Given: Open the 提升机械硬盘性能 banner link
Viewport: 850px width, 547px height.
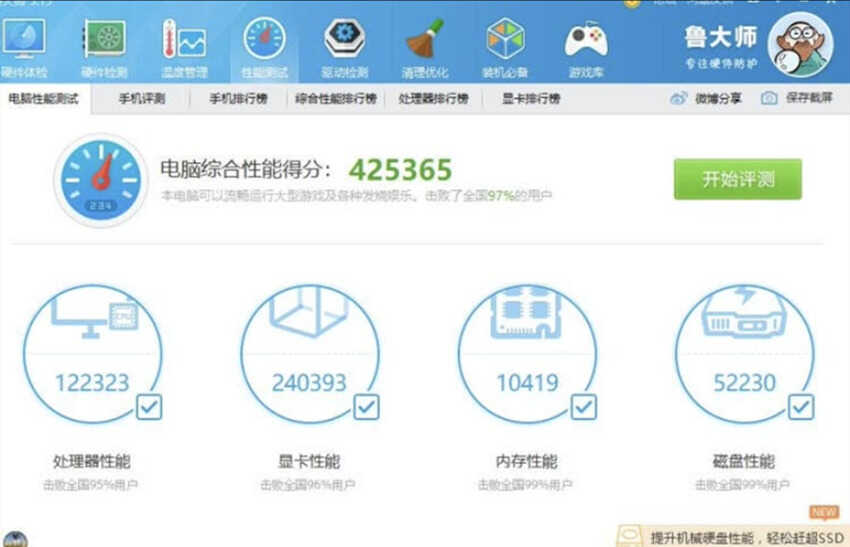Looking at the screenshot, I should pyautogui.click(x=746, y=538).
